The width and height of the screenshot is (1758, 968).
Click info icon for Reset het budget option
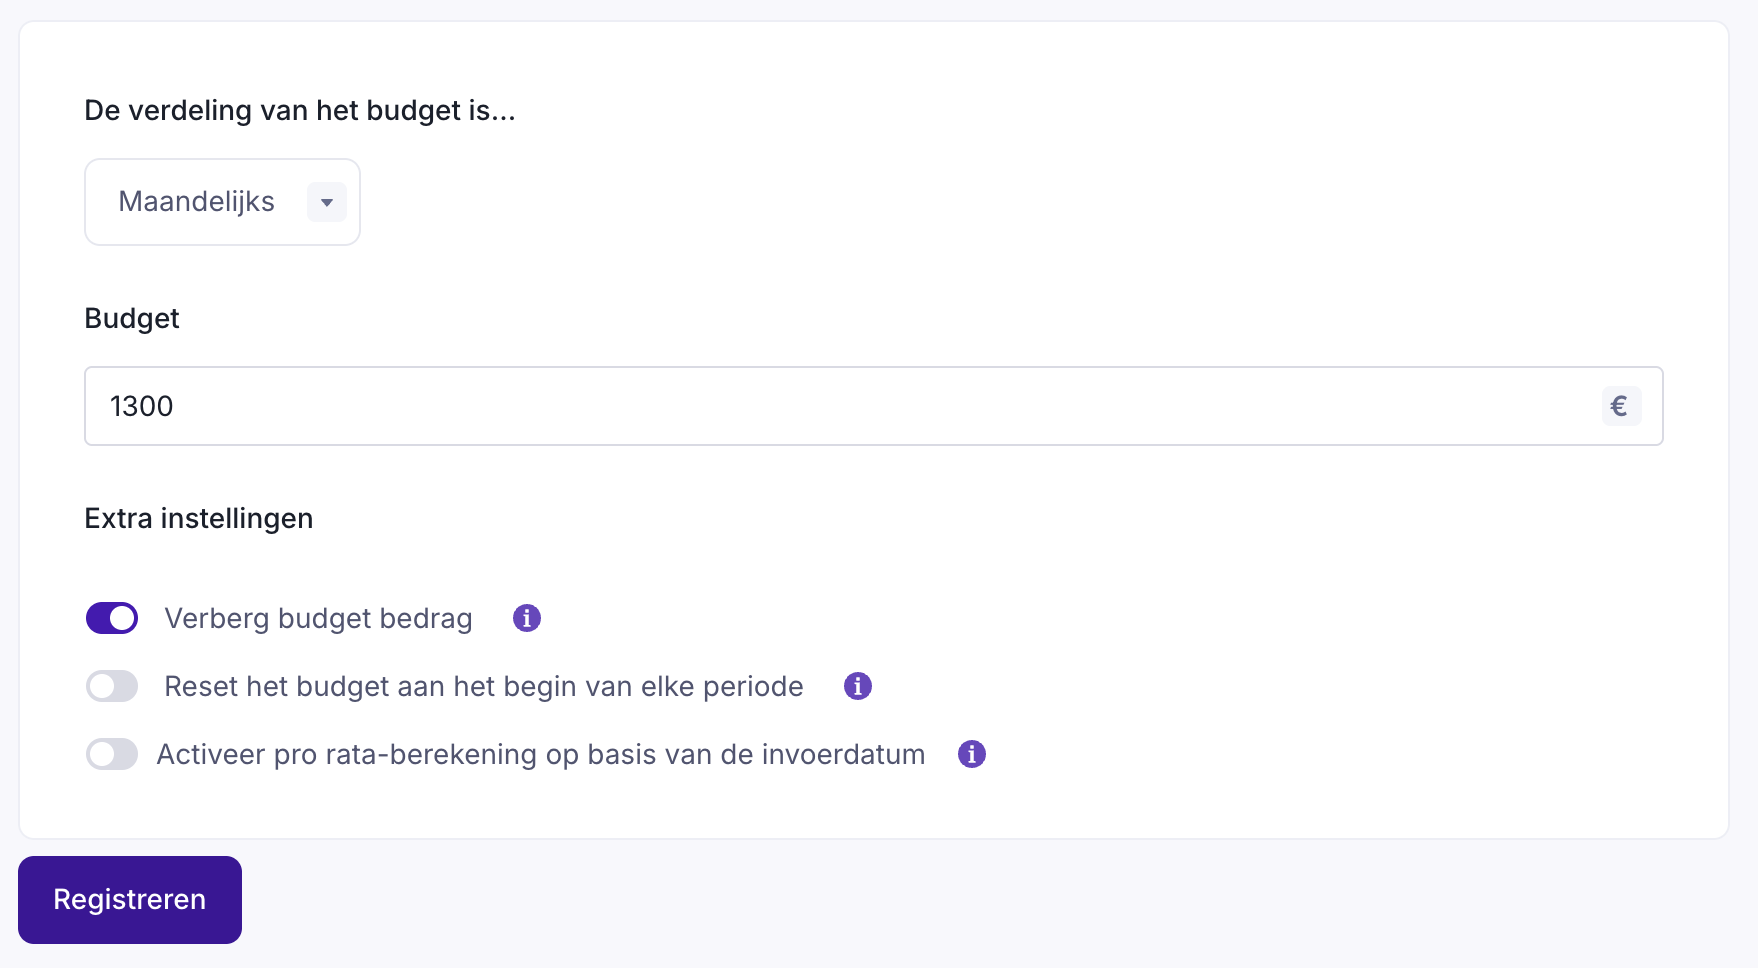click(x=858, y=686)
